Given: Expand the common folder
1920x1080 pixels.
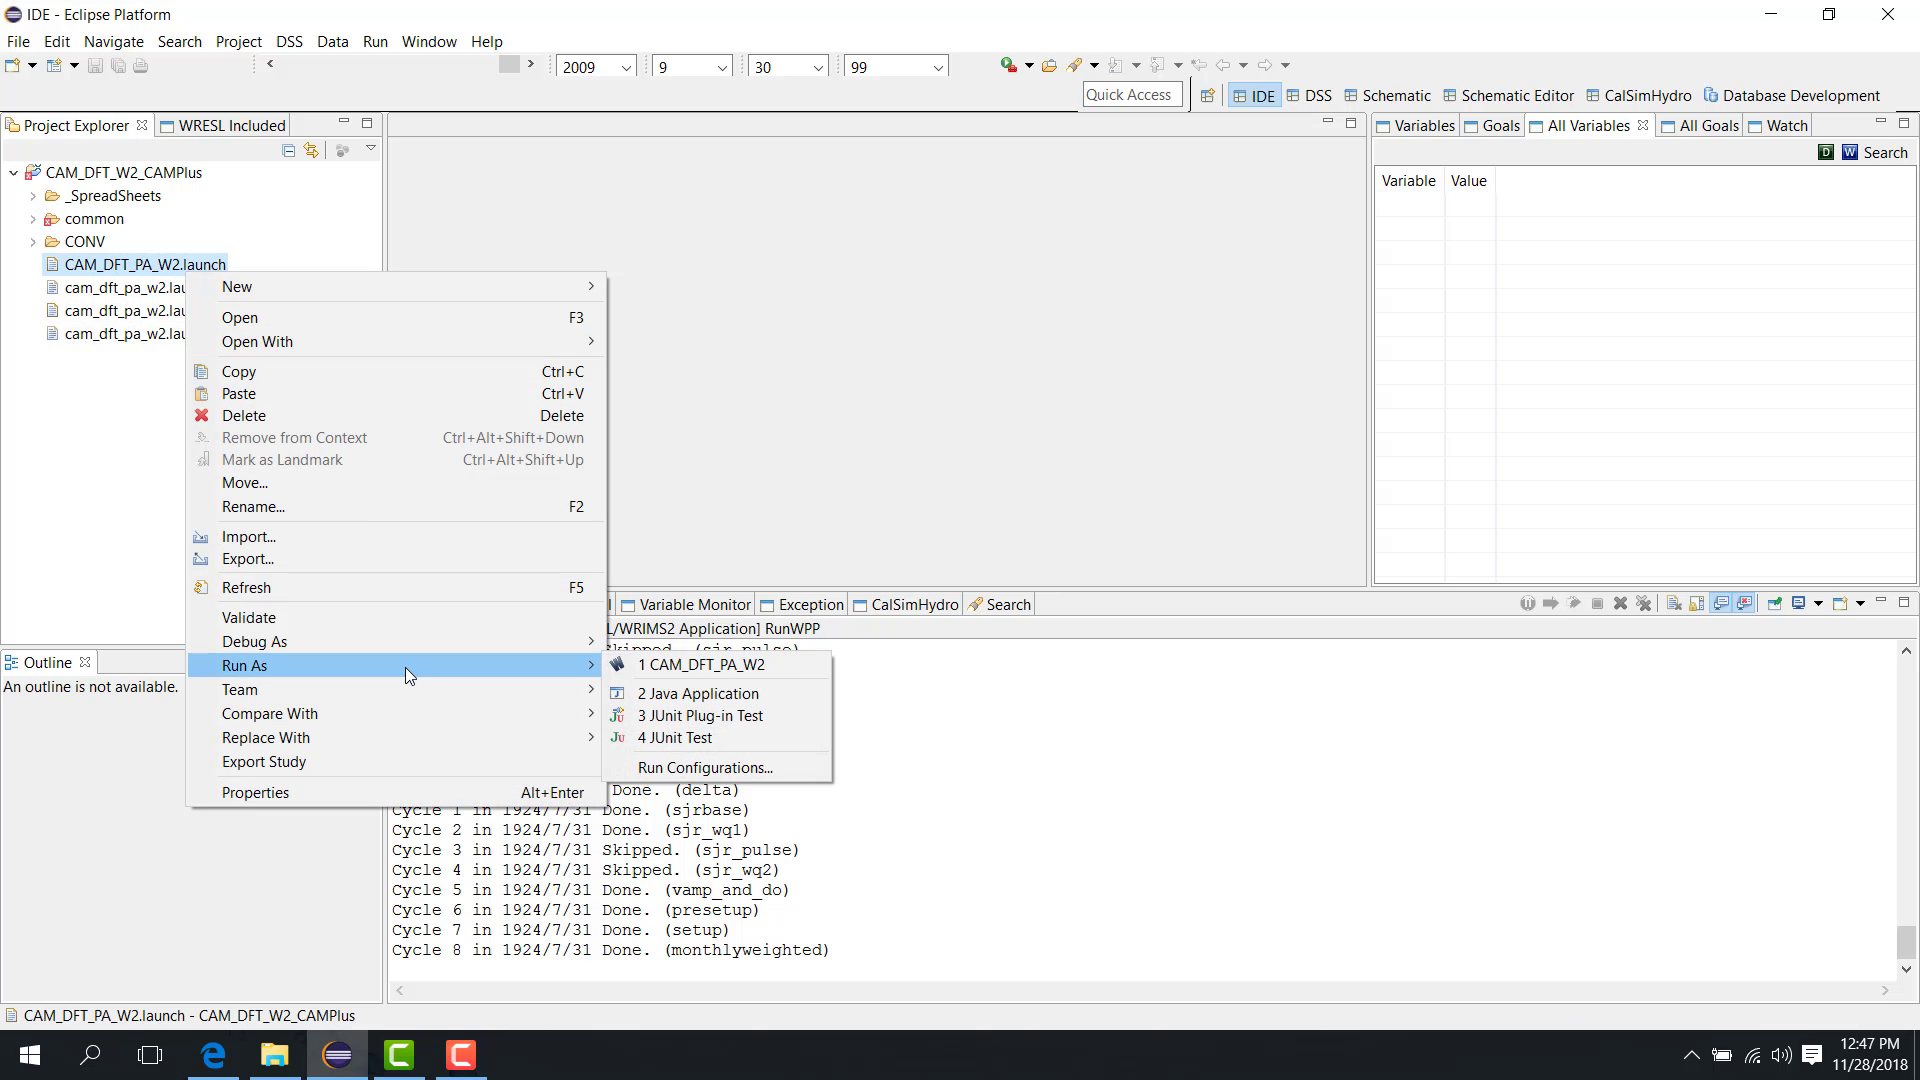Looking at the screenshot, I should [x=33, y=219].
